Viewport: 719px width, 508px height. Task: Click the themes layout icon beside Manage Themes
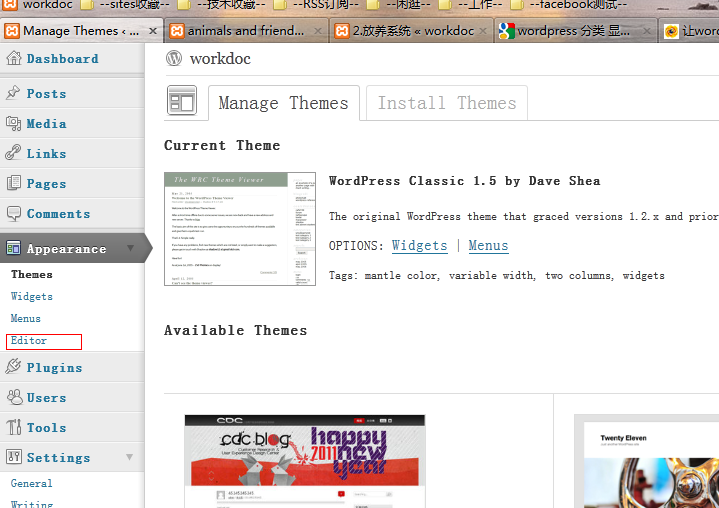tap(182, 100)
